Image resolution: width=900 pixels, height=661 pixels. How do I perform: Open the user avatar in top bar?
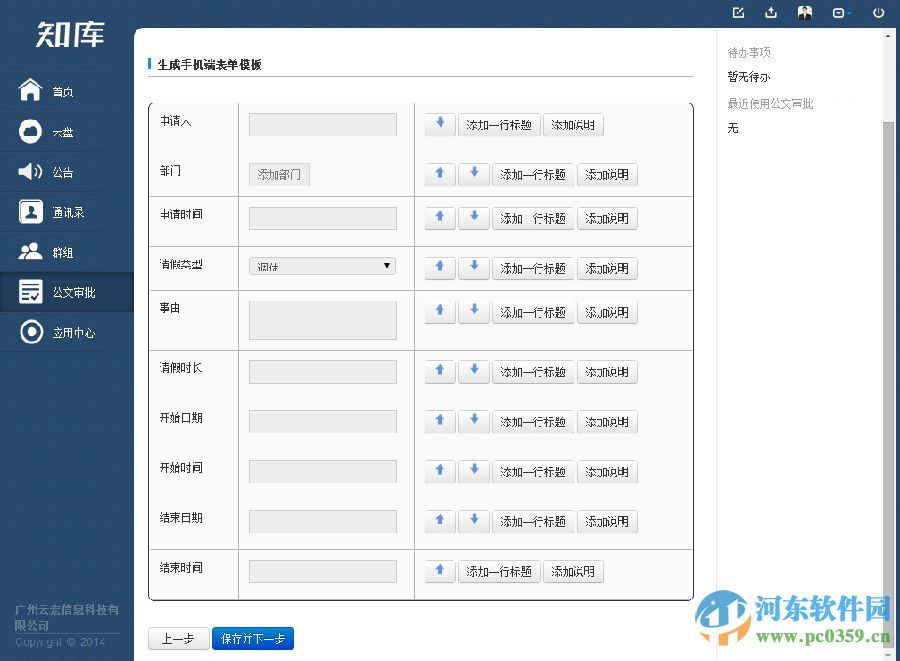805,13
